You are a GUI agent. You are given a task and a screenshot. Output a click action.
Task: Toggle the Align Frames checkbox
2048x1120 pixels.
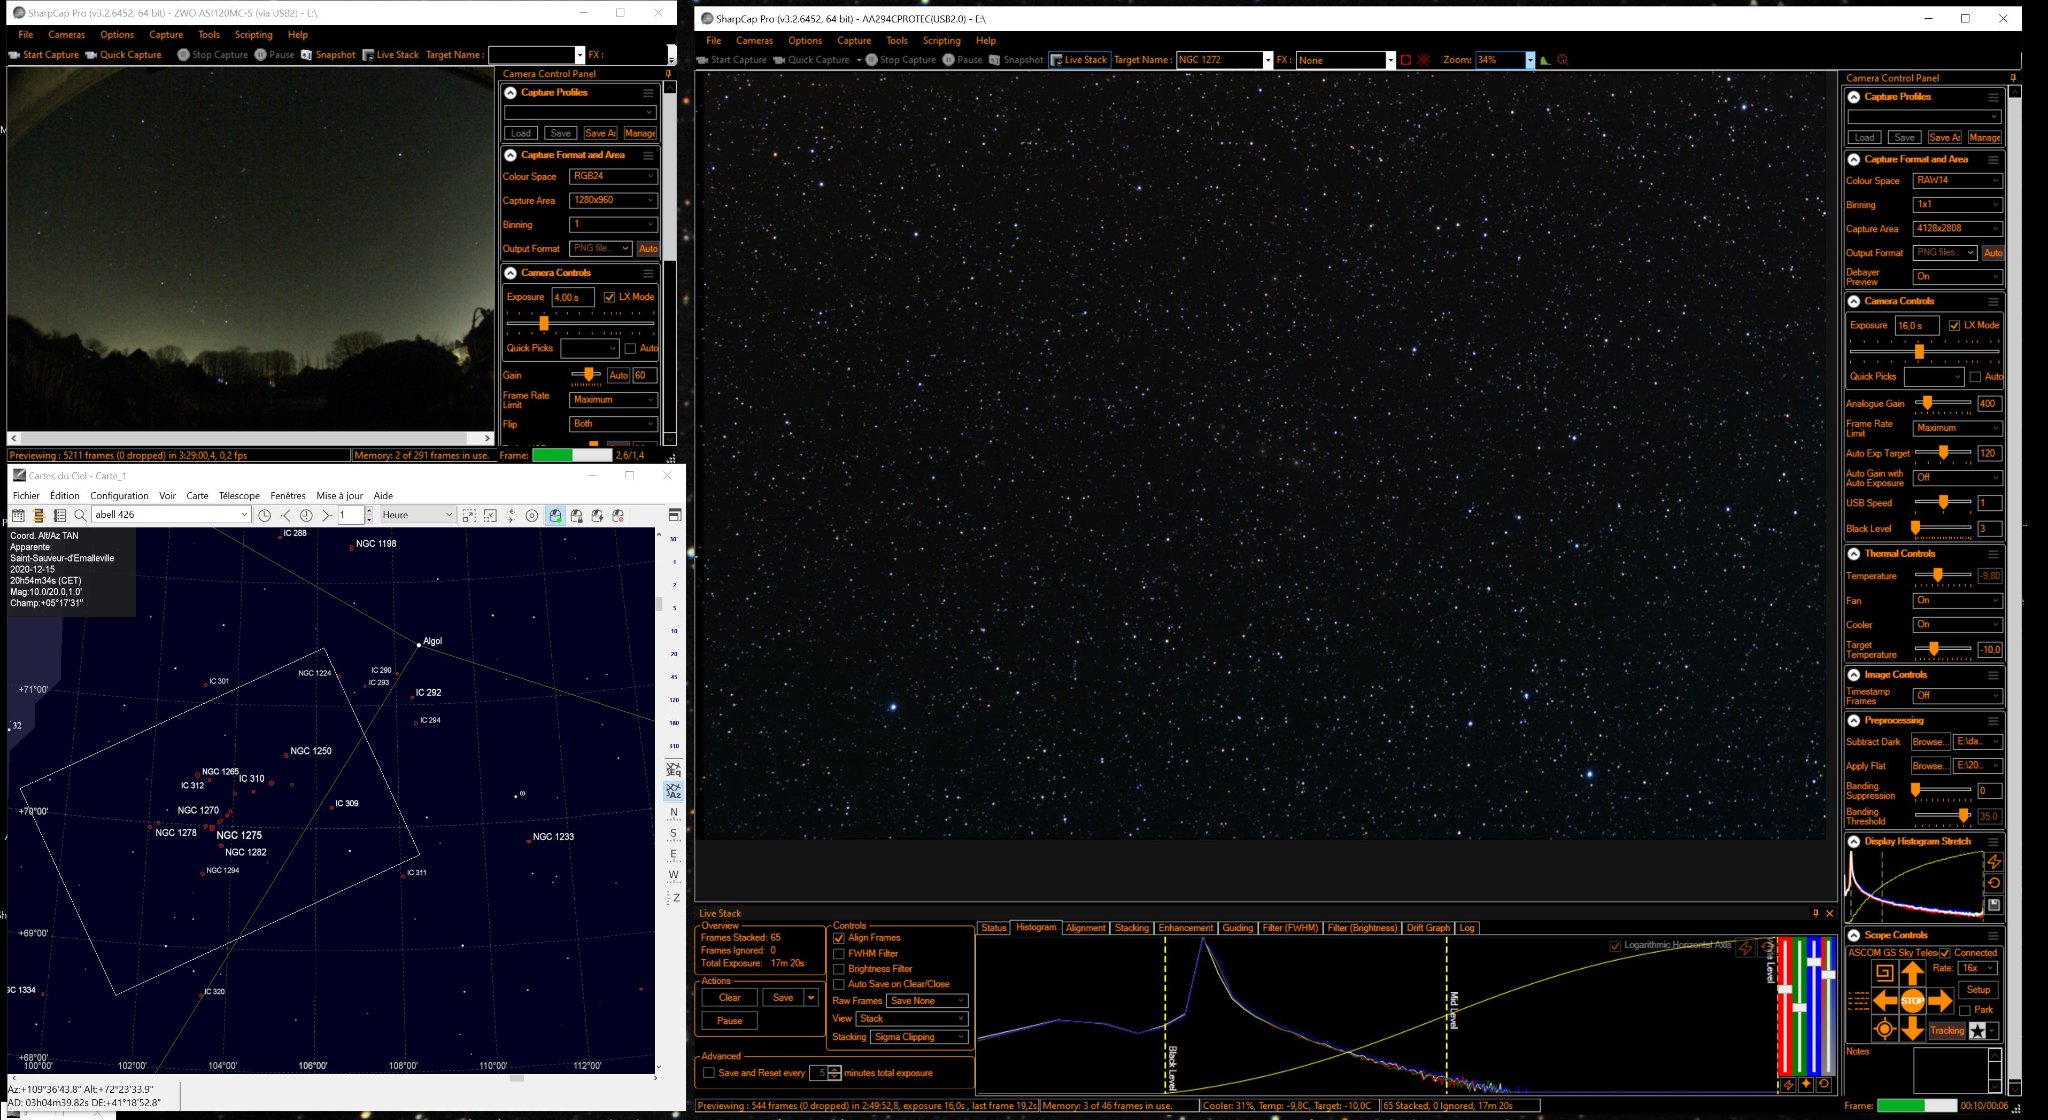coord(839,938)
